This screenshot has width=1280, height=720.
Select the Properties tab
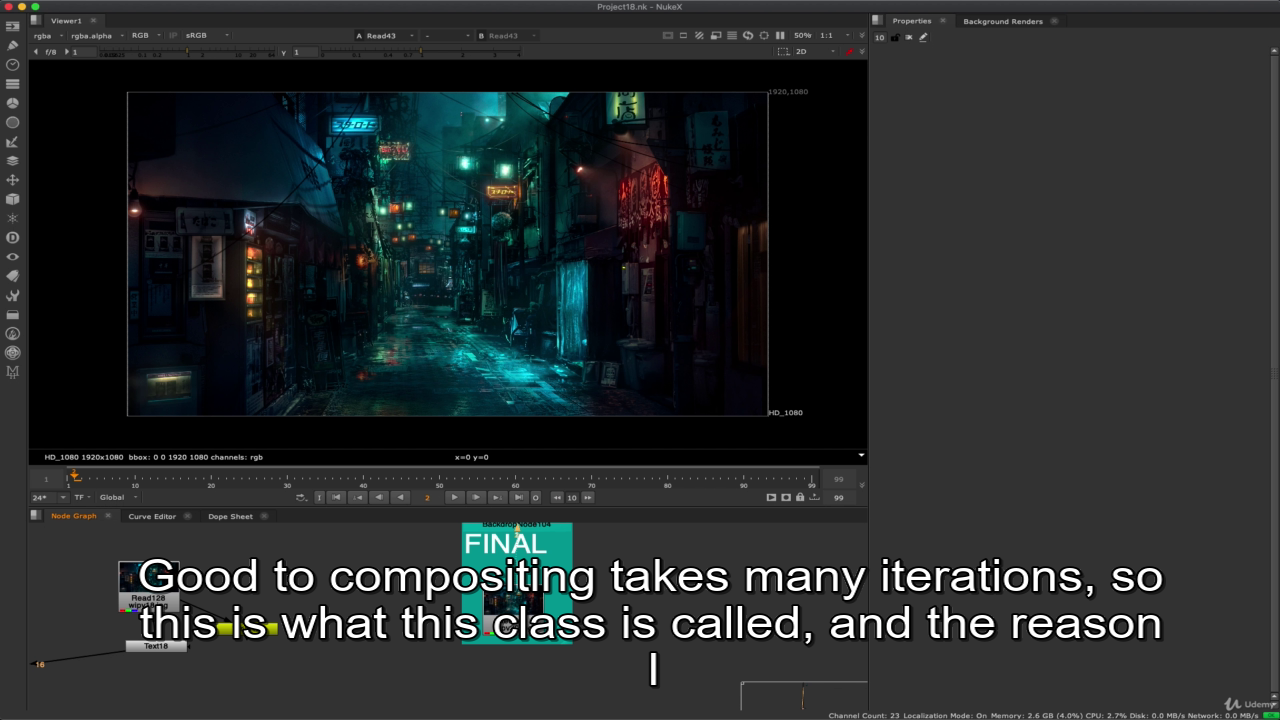tap(911, 20)
